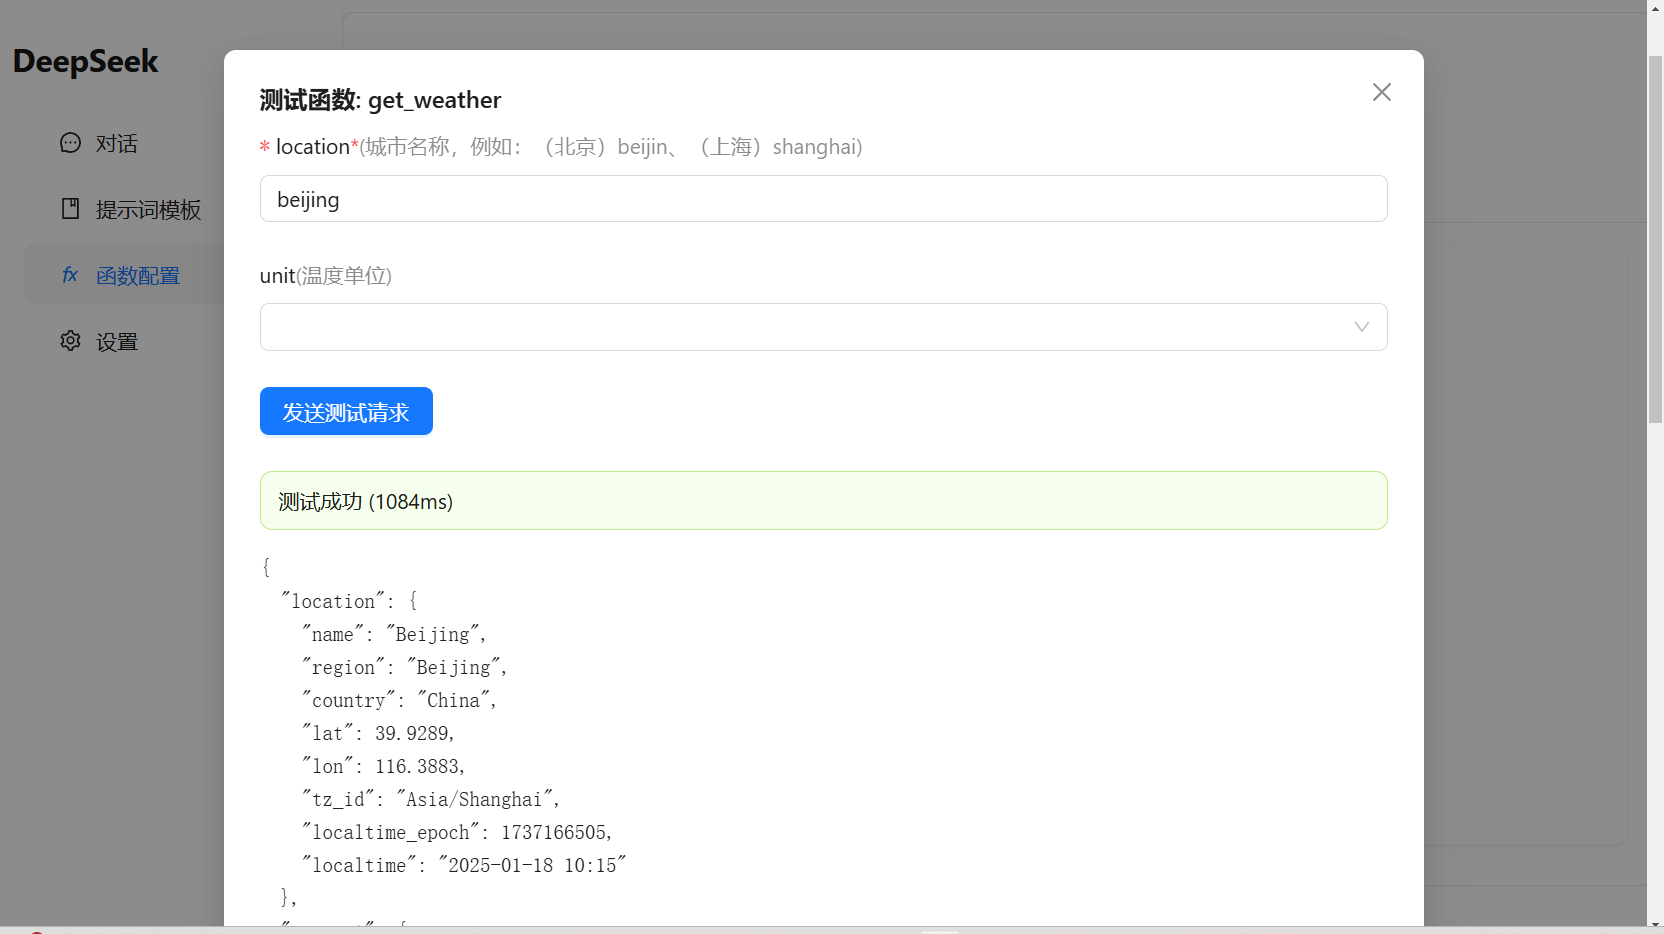The height and width of the screenshot is (934, 1664).
Task: Click the "localtime": "2025-01-18 10:15" line
Action: [464, 865]
